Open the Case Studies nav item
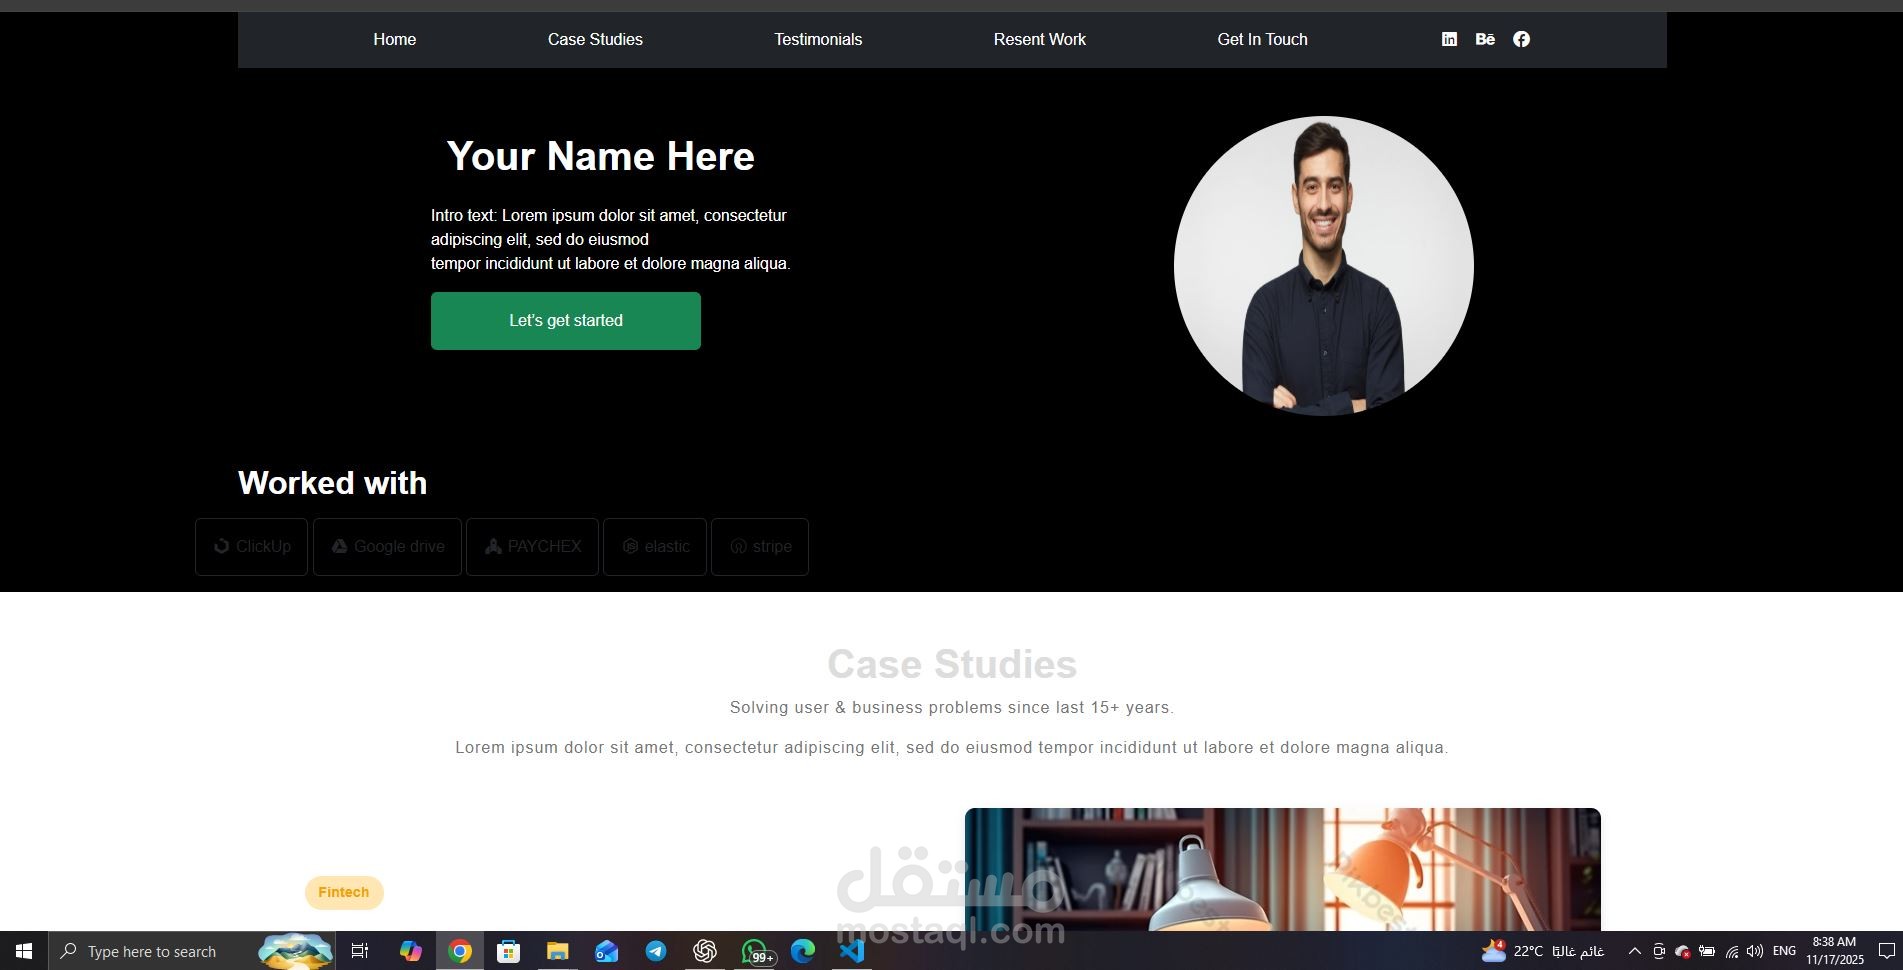The height and width of the screenshot is (970, 1903). (595, 39)
